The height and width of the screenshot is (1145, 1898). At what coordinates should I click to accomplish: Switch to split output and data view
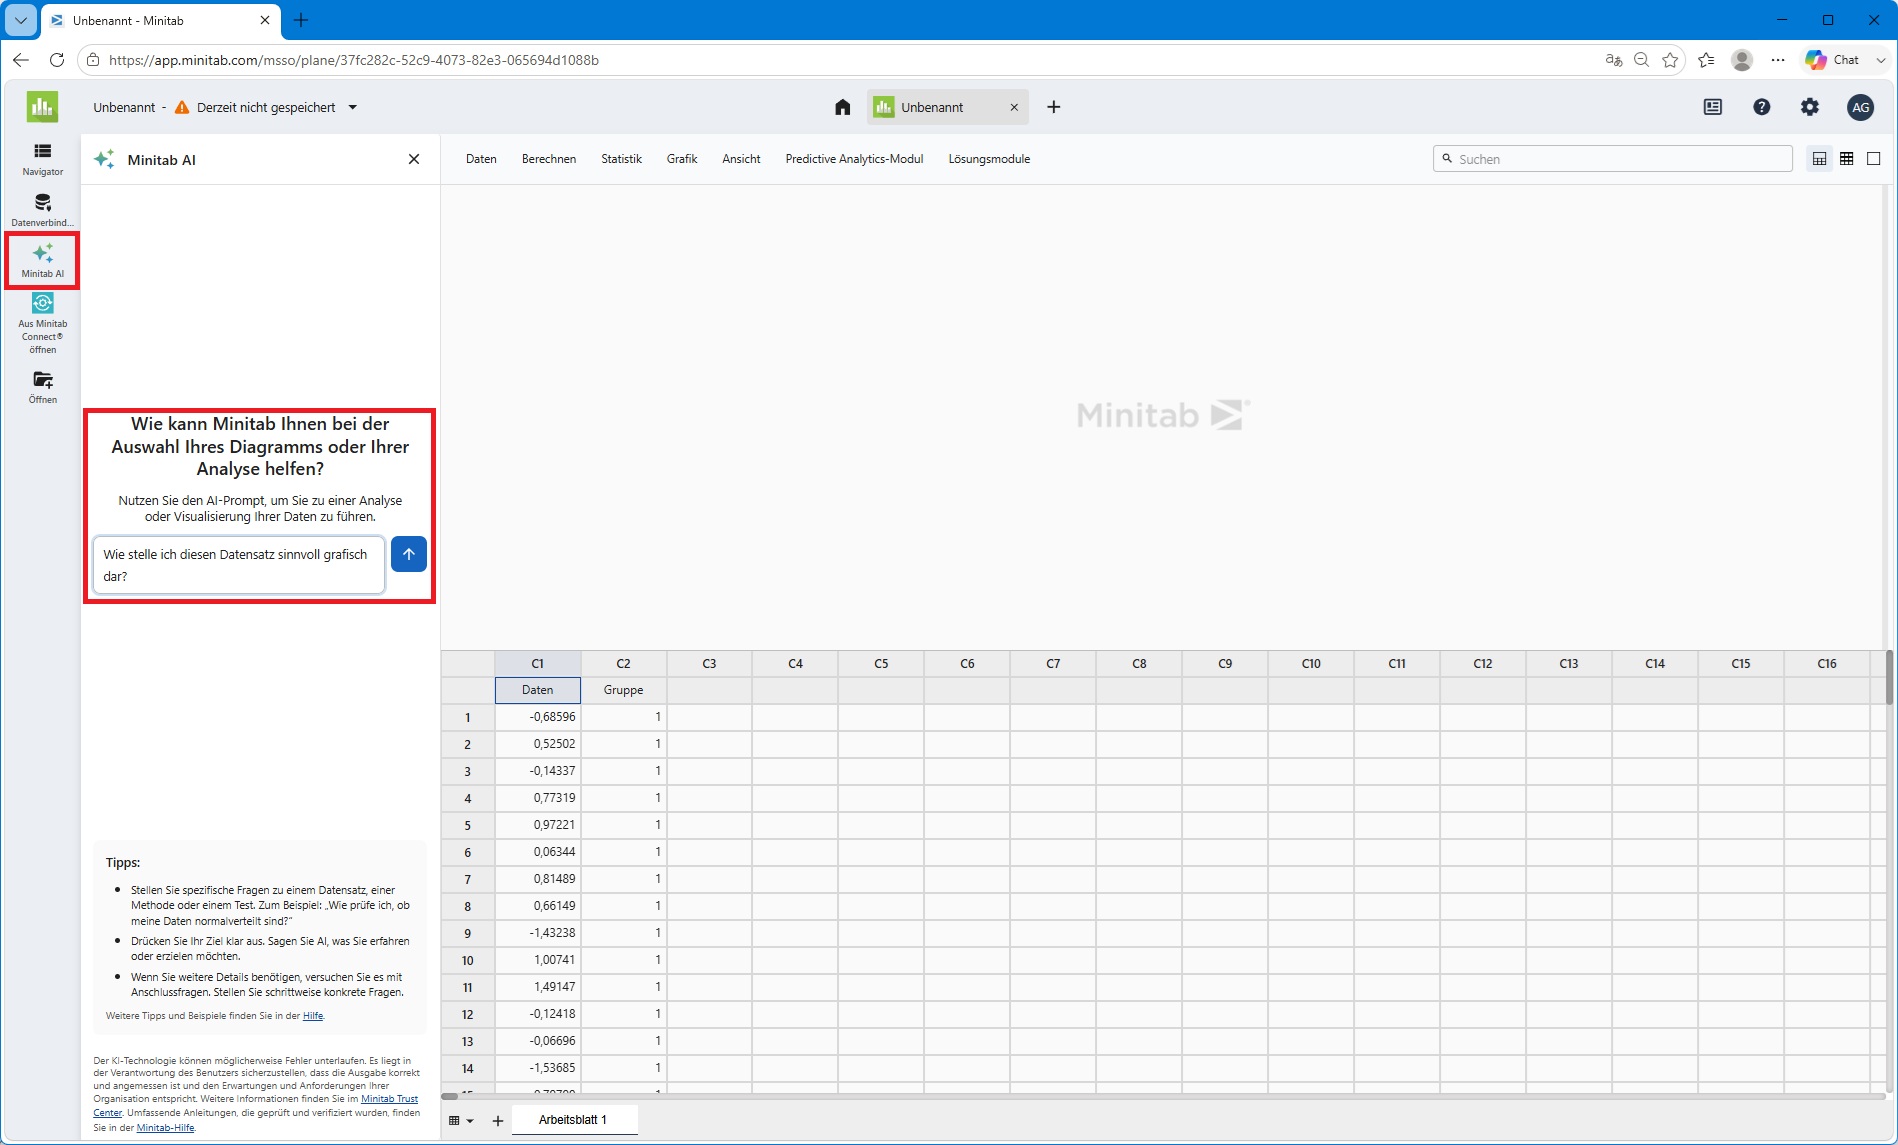point(1819,159)
